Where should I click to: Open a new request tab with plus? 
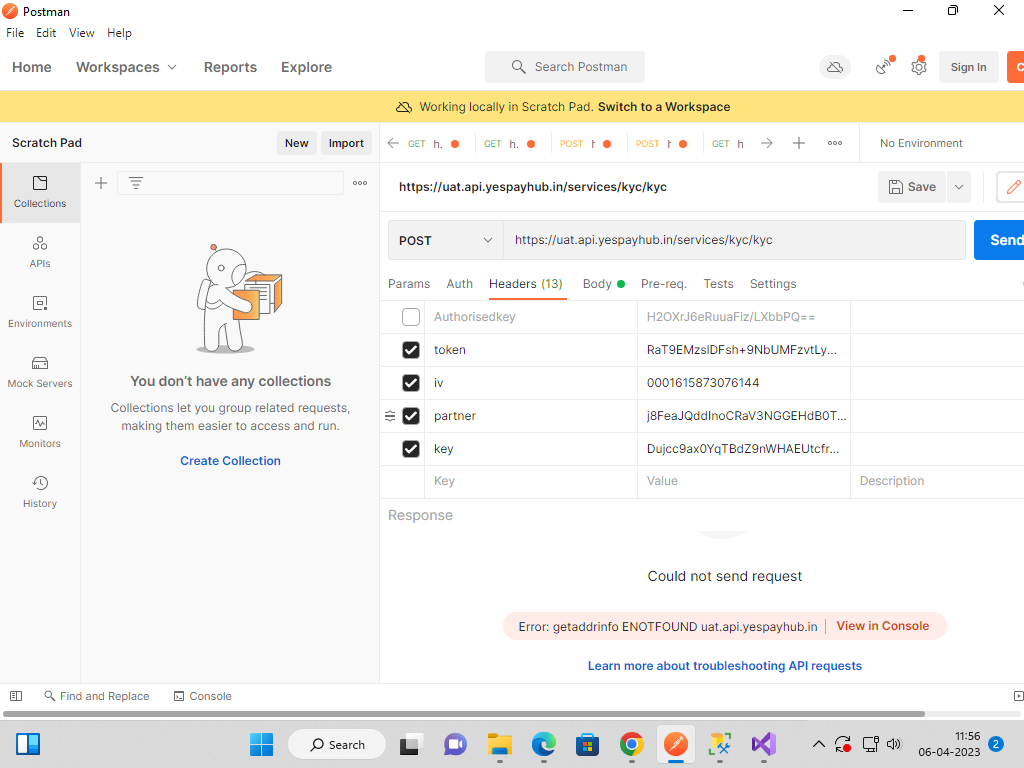click(799, 143)
